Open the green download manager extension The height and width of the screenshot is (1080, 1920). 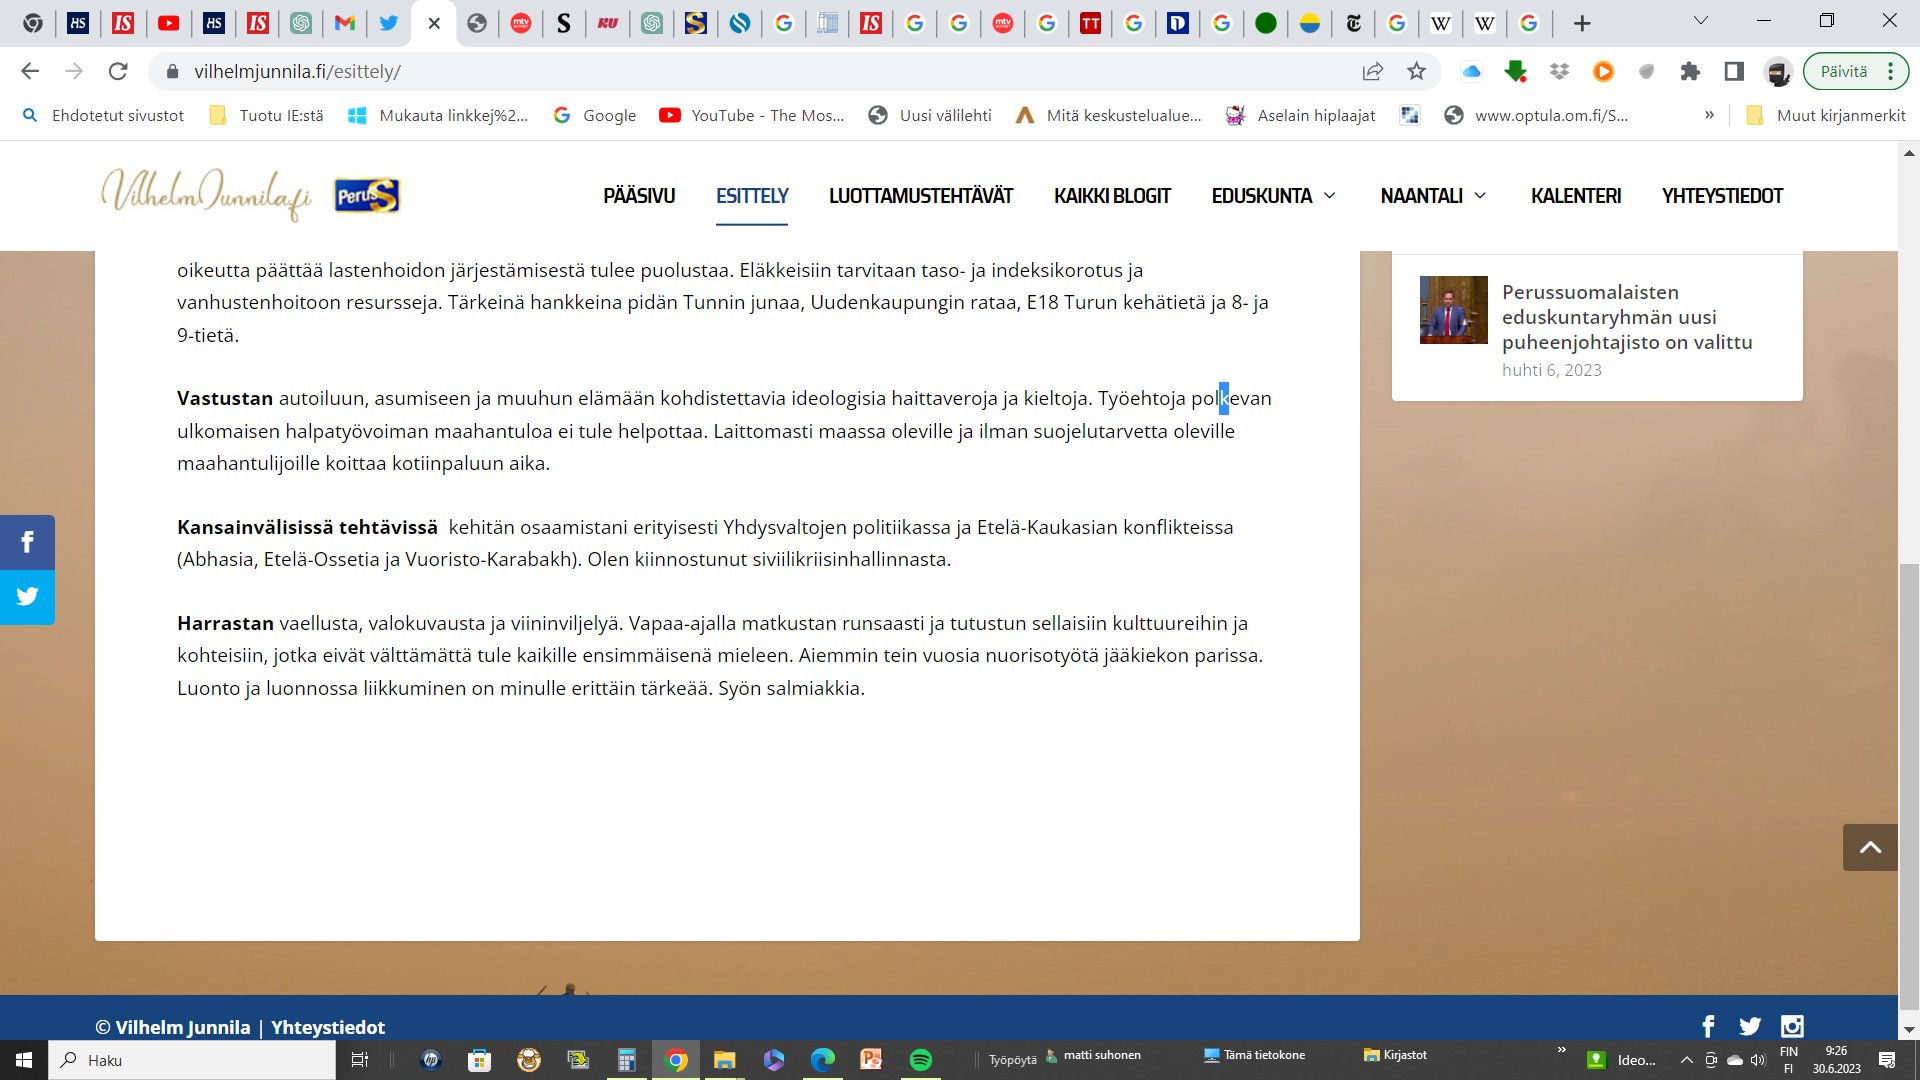click(1516, 71)
